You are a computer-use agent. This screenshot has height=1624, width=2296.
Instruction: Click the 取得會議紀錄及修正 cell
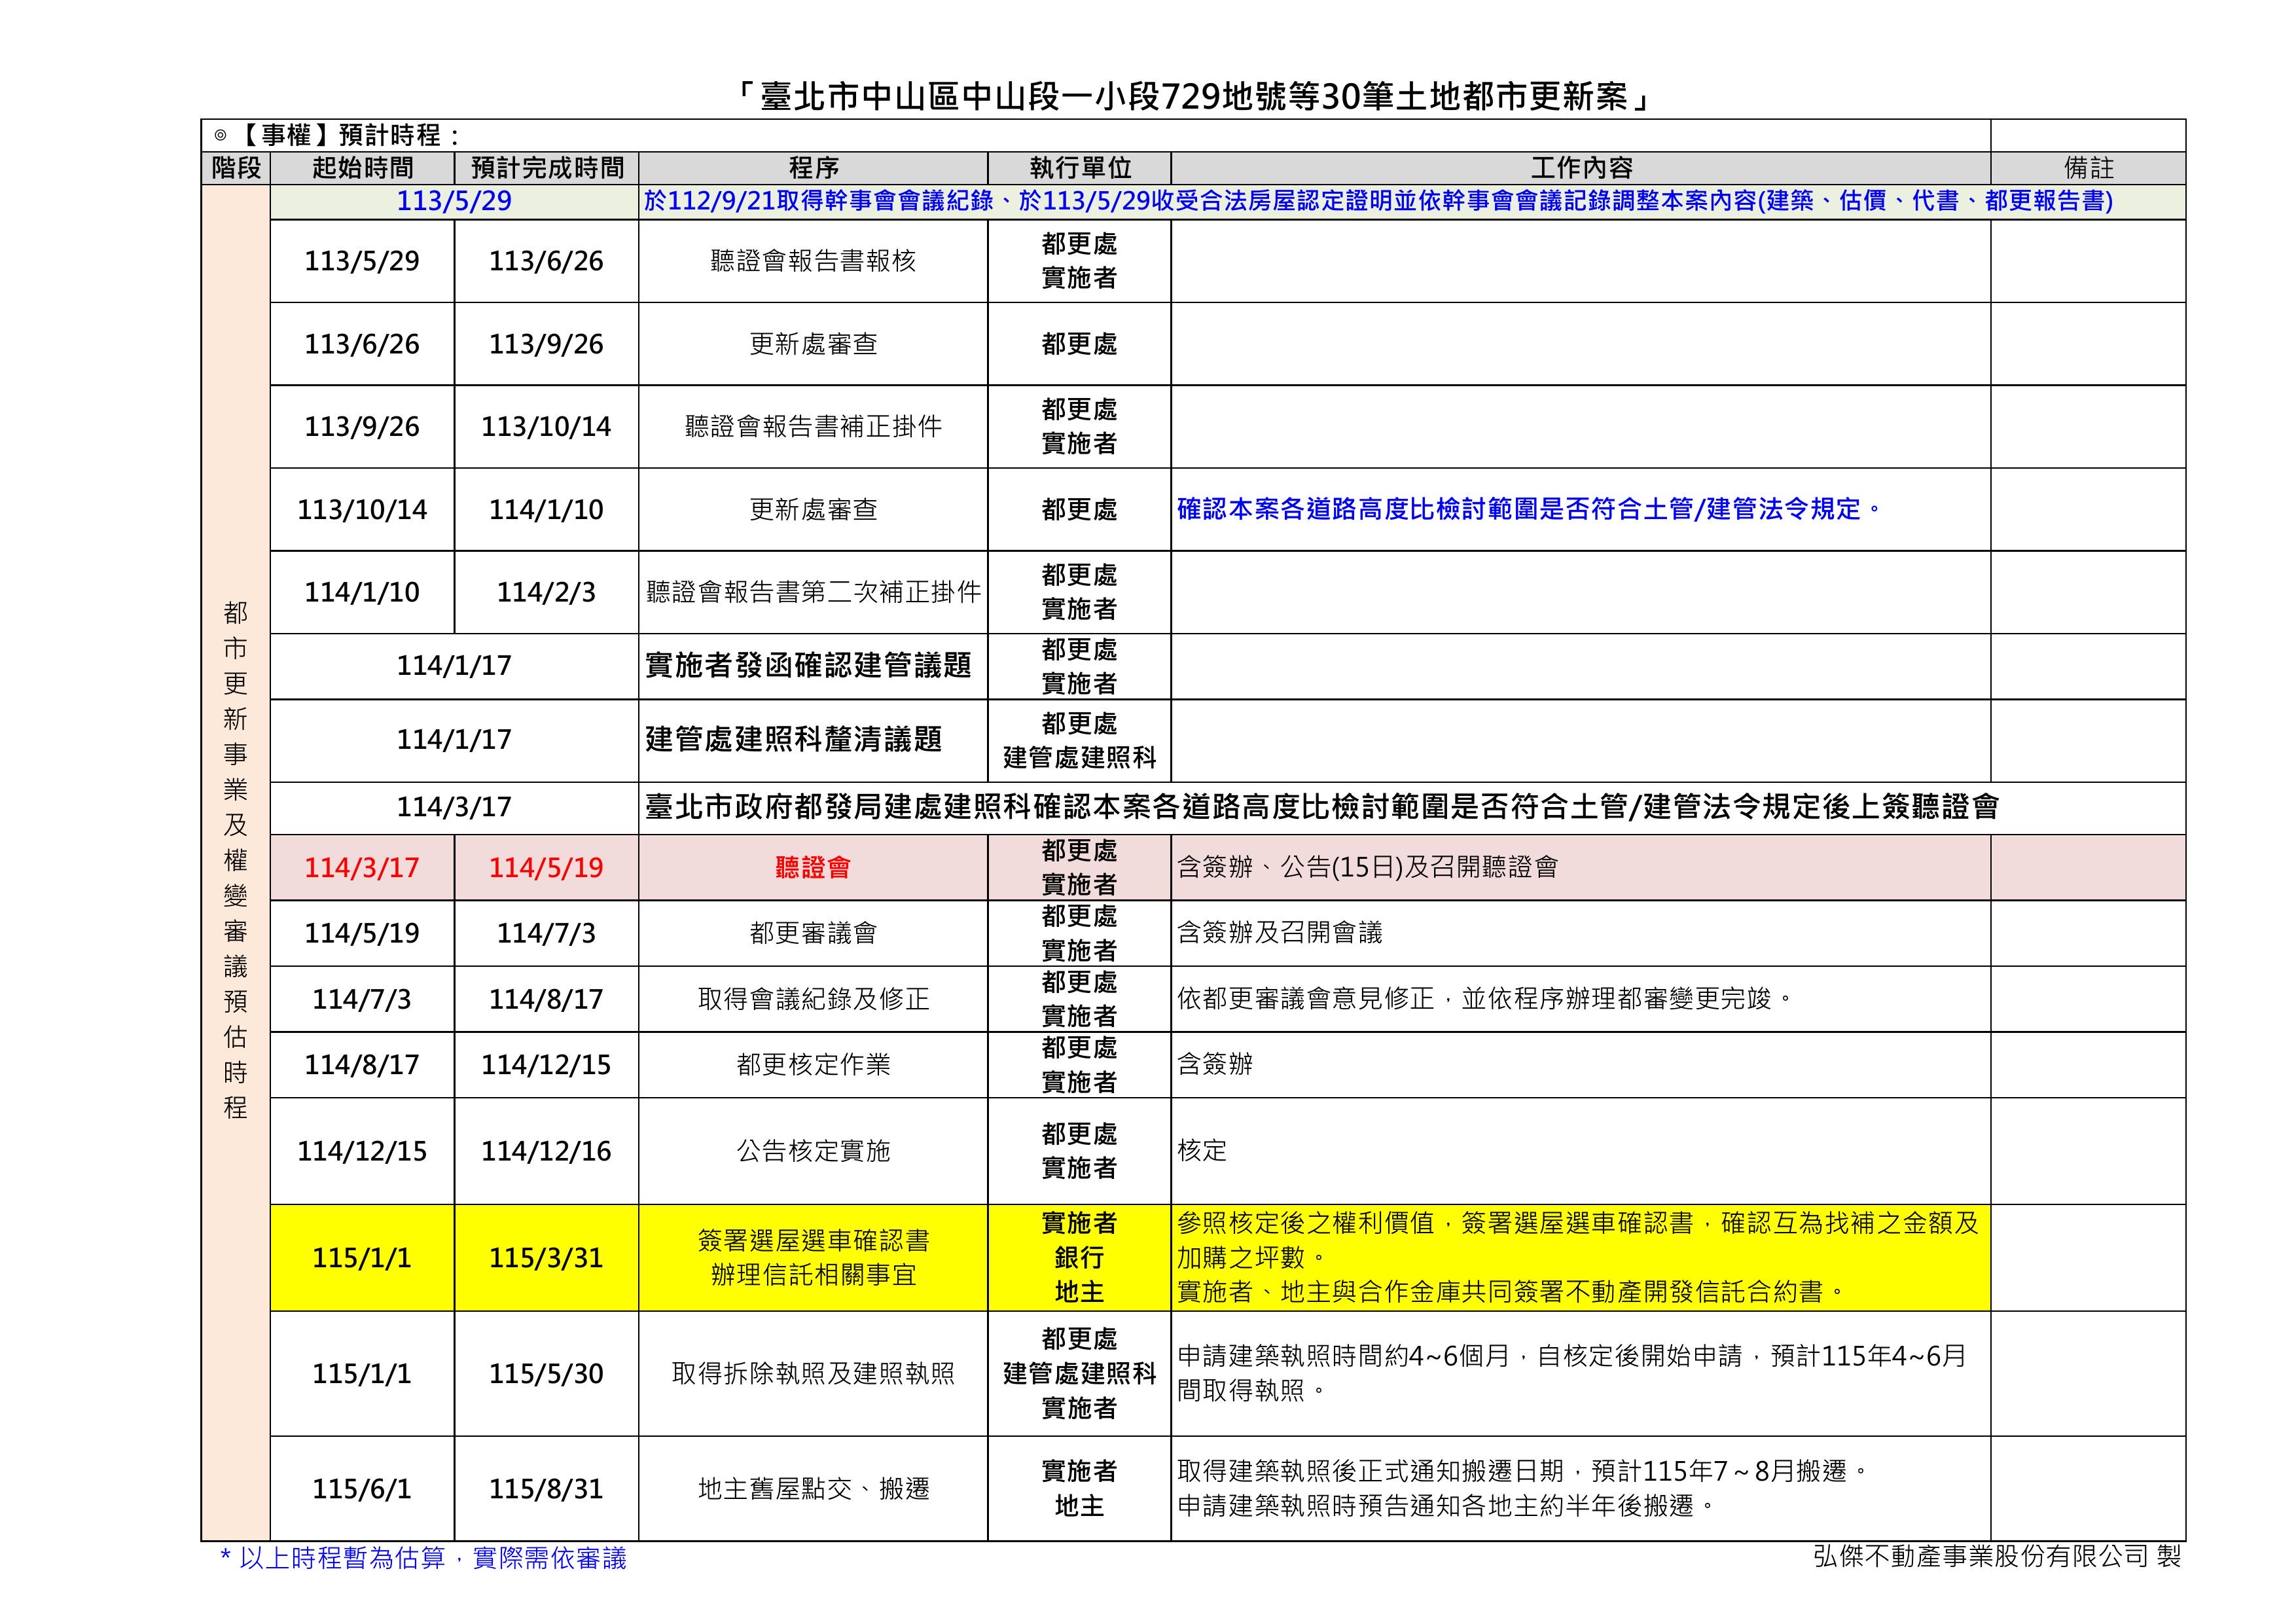coord(813,999)
